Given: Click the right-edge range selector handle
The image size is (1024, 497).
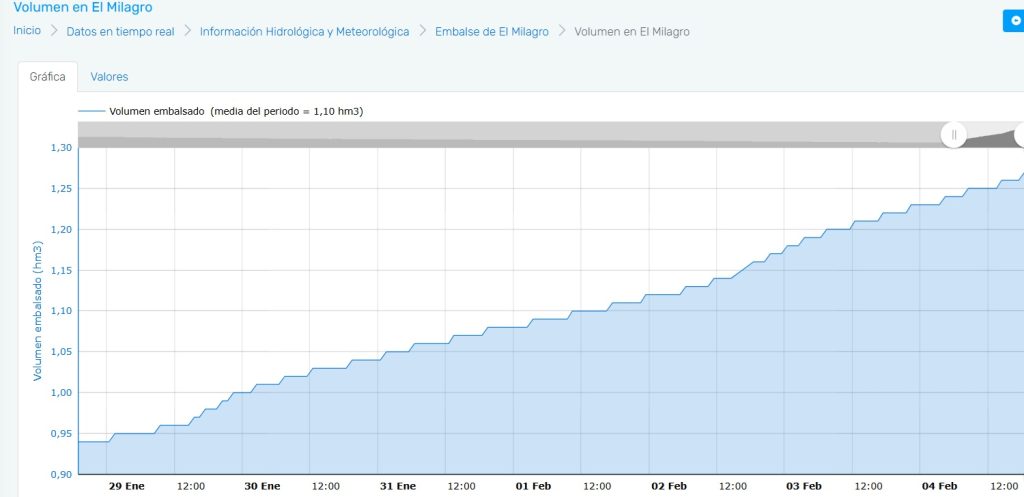Looking at the screenshot, I should [x=1018, y=134].
